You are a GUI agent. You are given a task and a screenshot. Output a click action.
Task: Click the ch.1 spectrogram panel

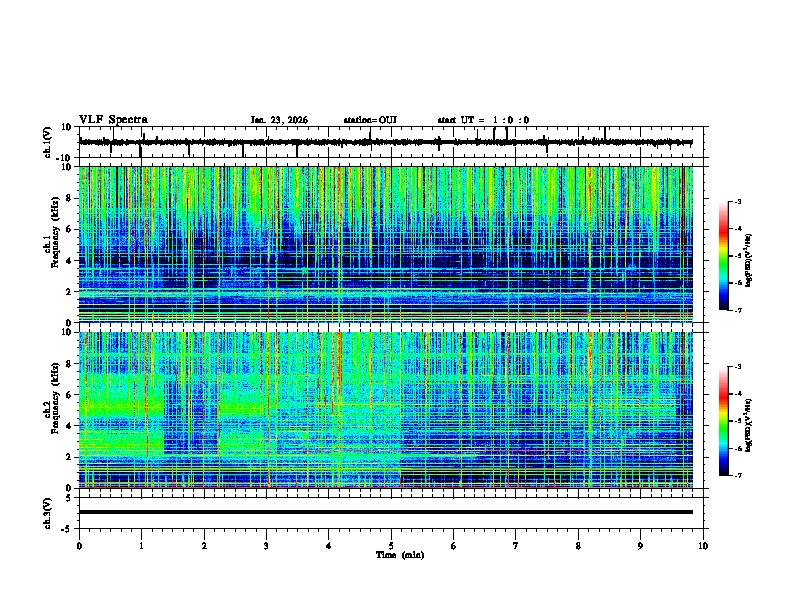click(x=386, y=244)
